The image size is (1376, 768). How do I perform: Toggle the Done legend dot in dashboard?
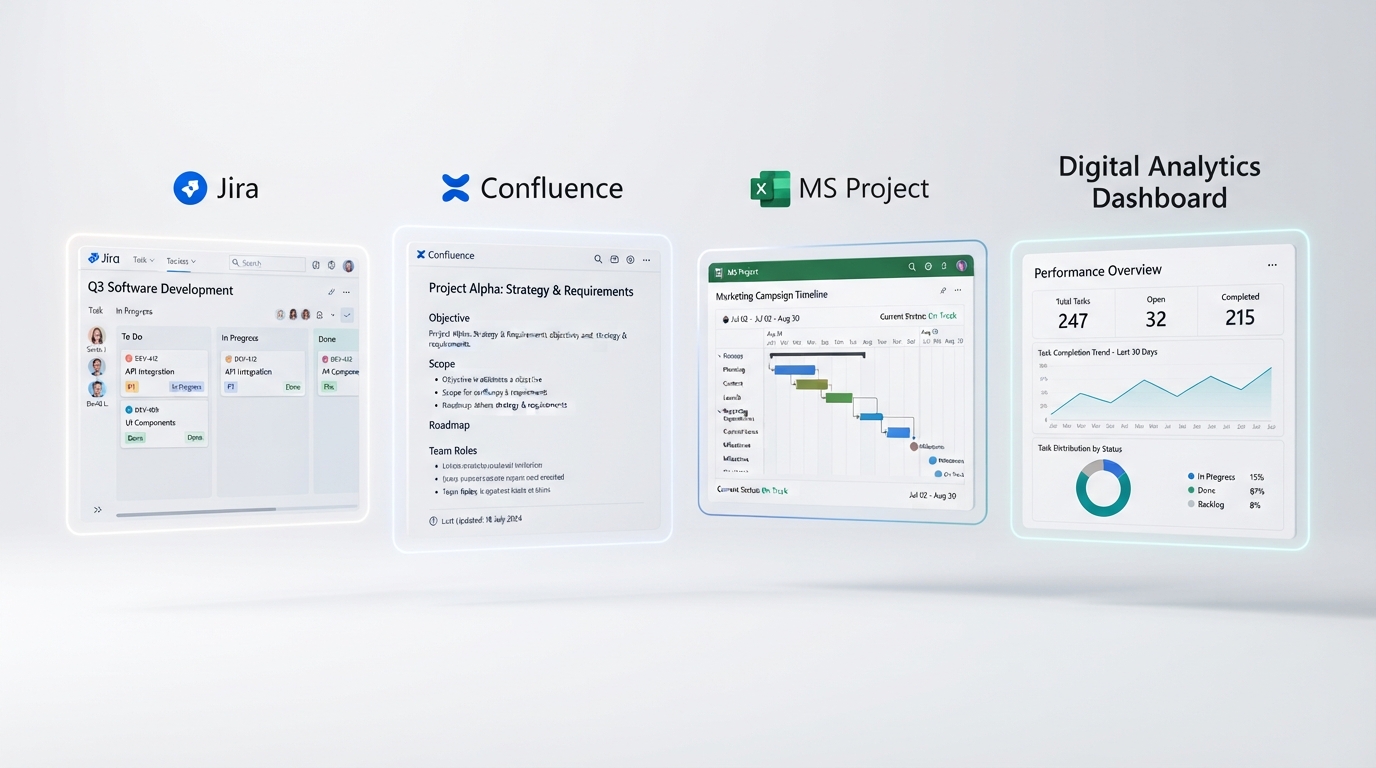(x=1191, y=490)
